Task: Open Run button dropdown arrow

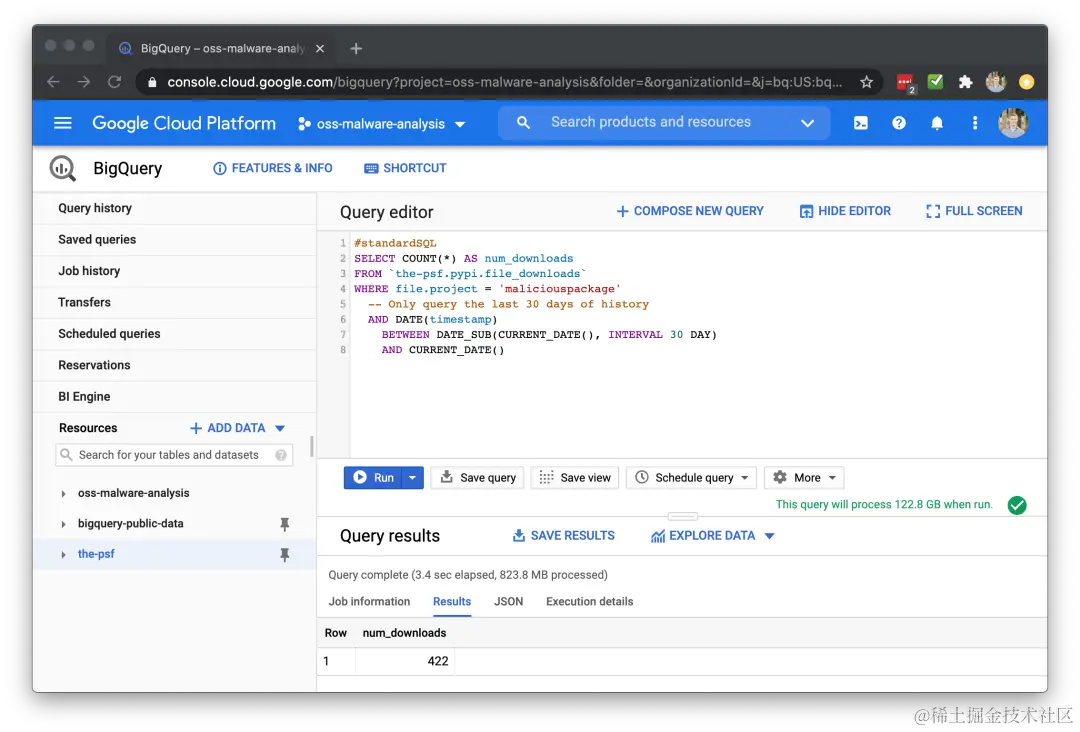Action: 412,478
